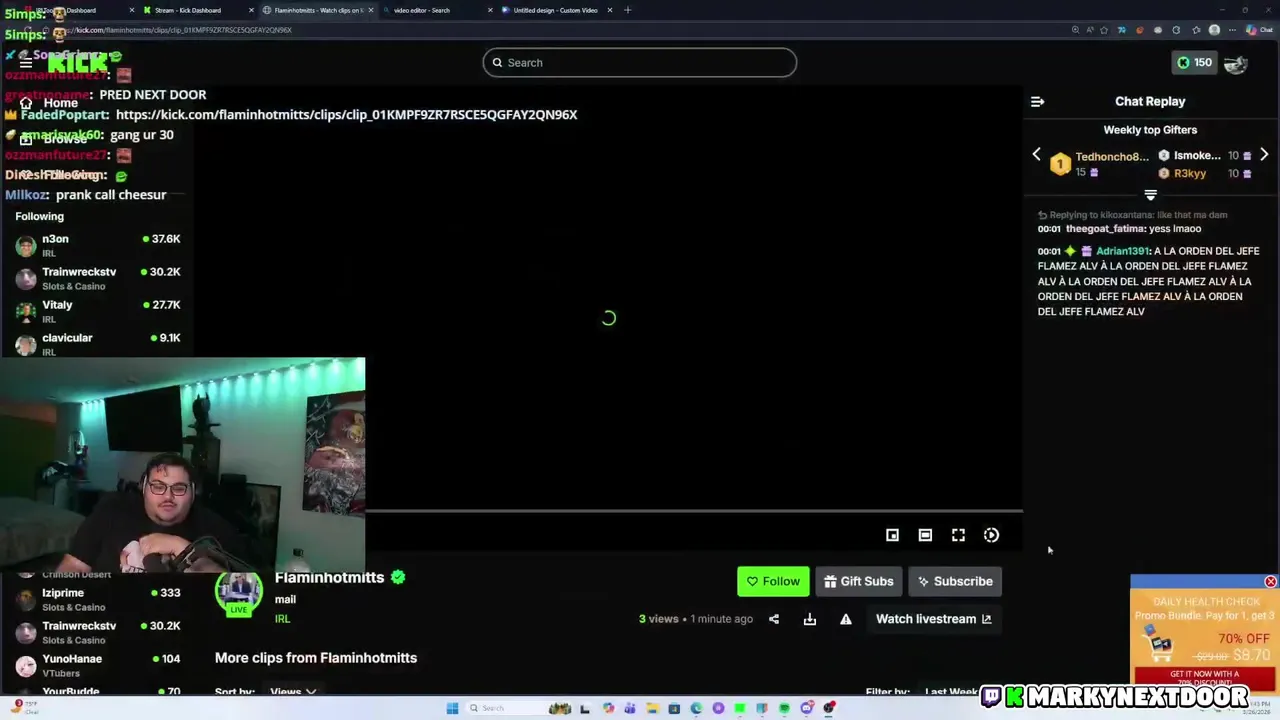This screenshot has height=720, width=1280.
Task: Download the clip
Action: pos(810,619)
